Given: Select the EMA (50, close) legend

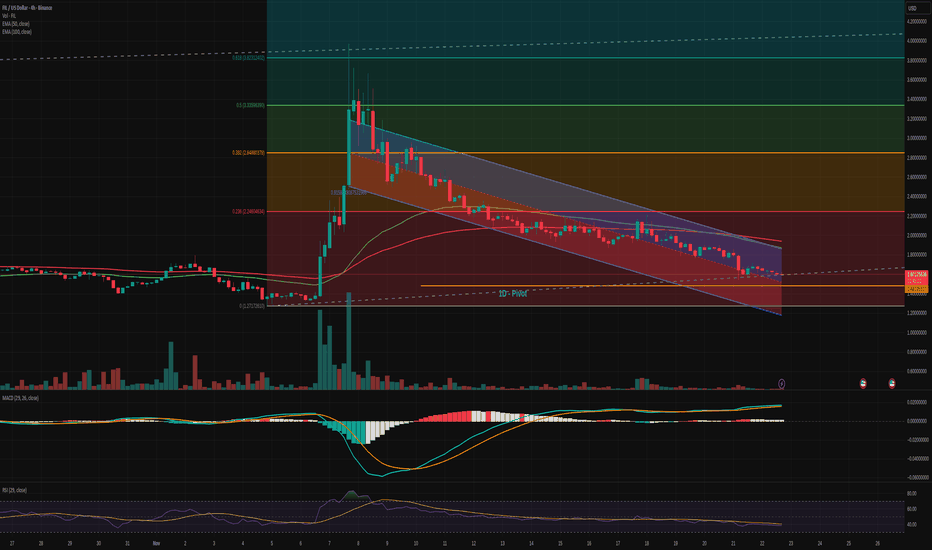Looking at the screenshot, I should pos(16,22).
